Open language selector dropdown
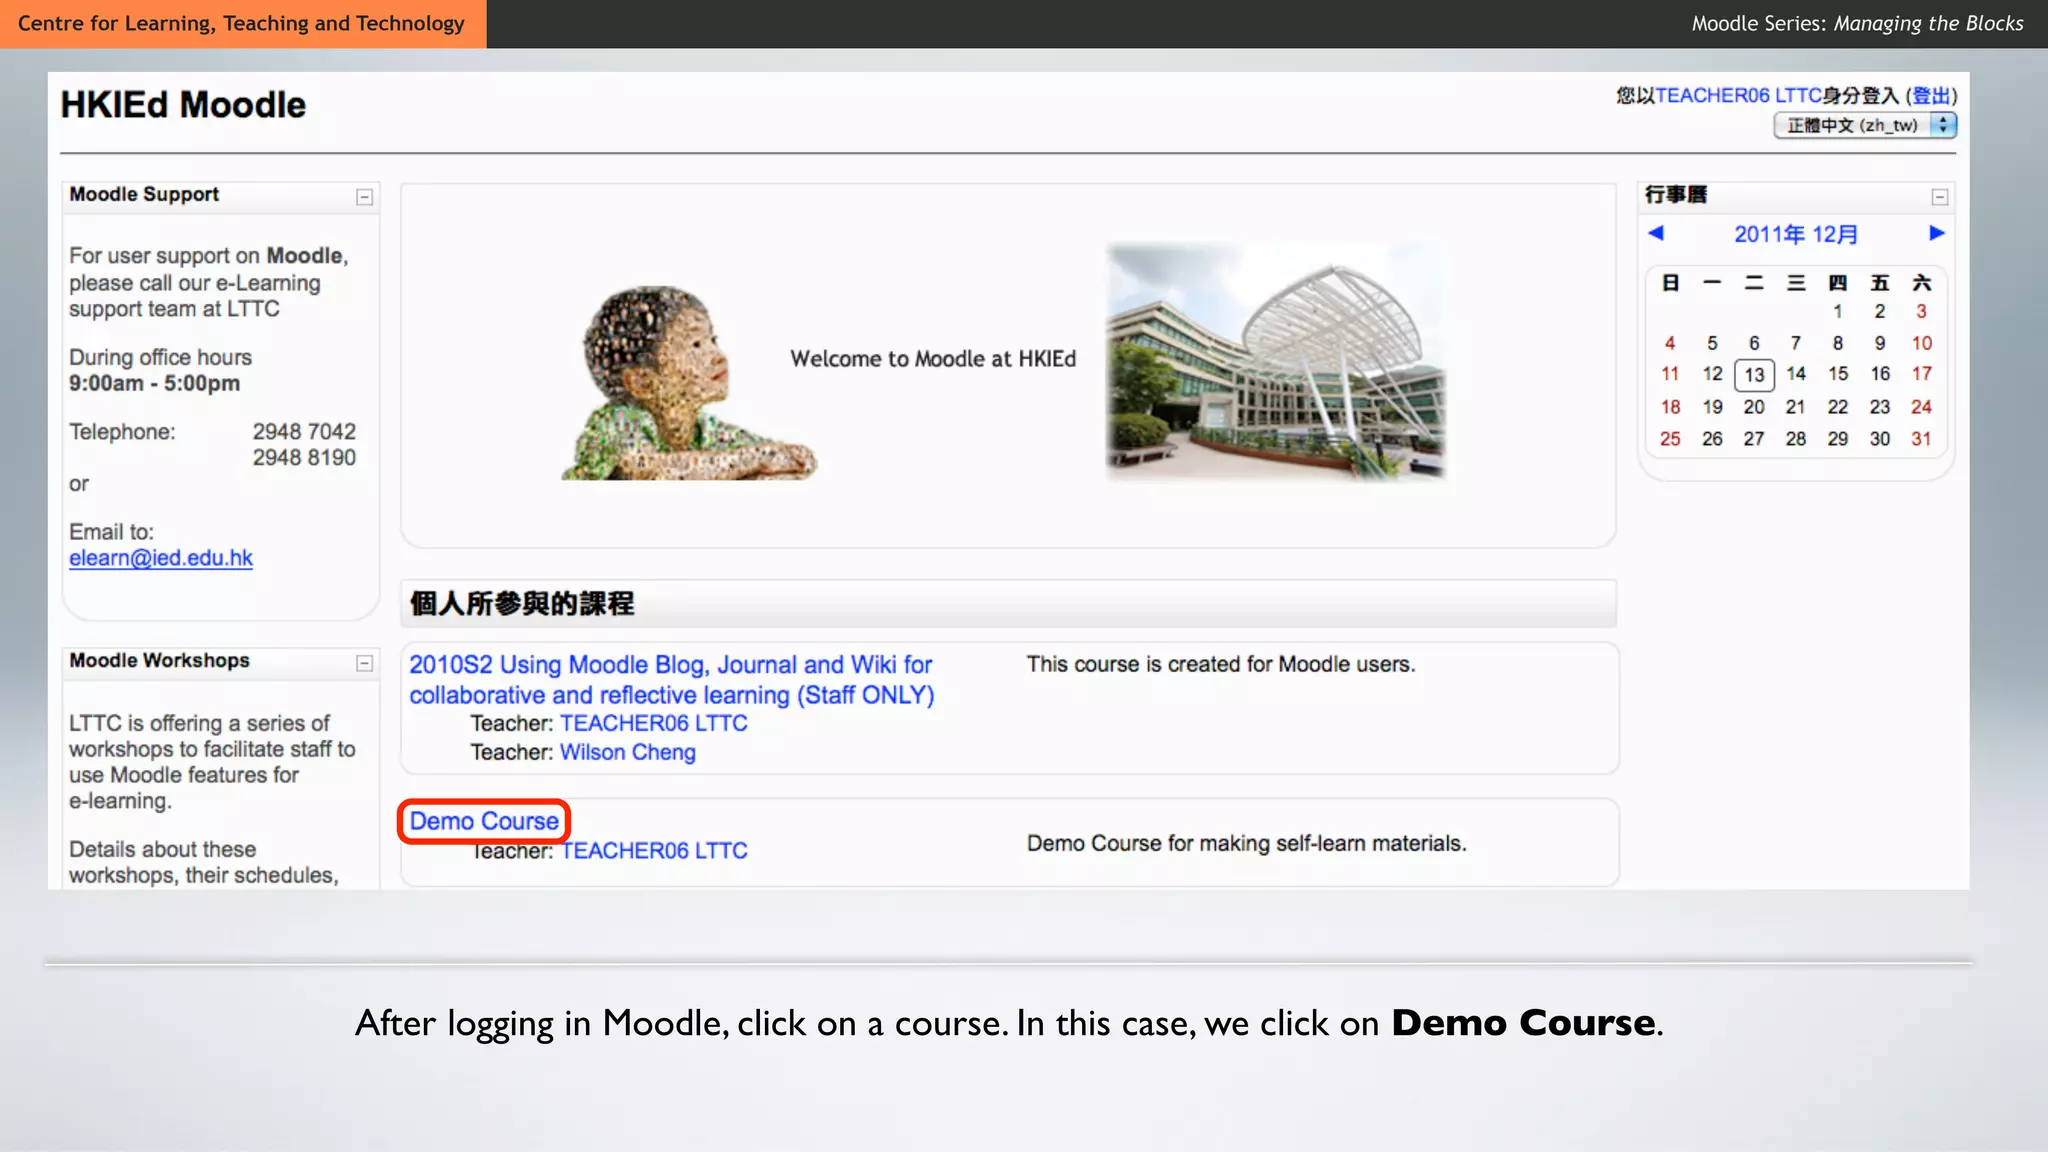 (x=1865, y=125)
